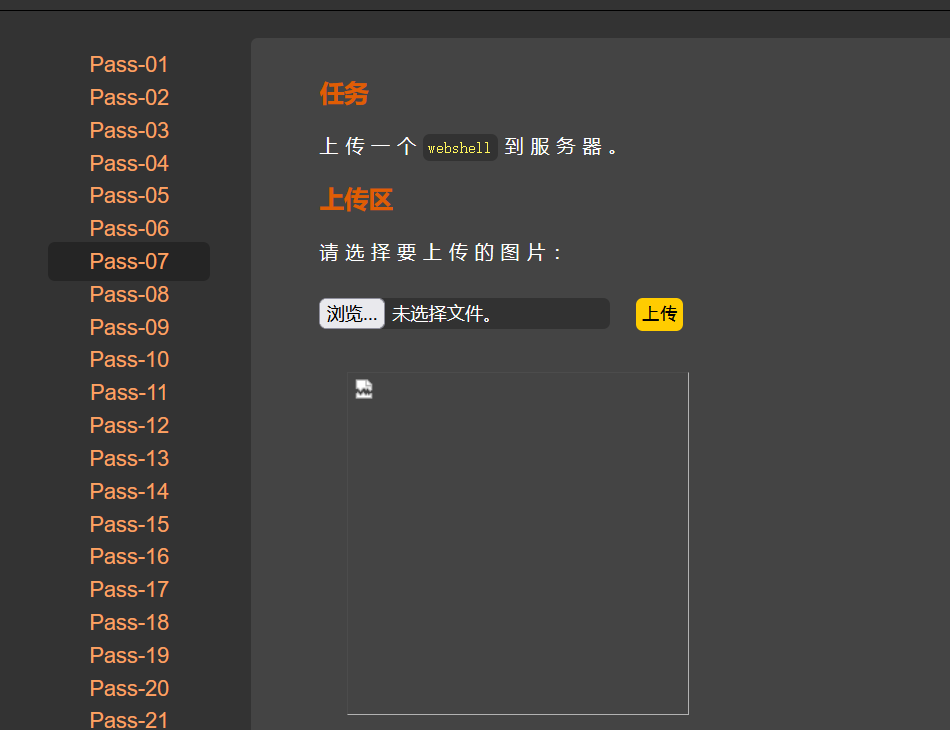
Task: Open Pass-15 from the list
Action: 129,524
